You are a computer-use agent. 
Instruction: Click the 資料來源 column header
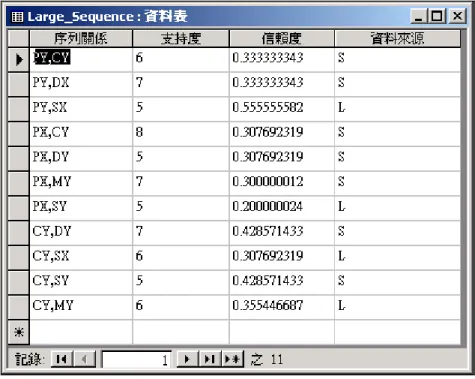point(398,38)
